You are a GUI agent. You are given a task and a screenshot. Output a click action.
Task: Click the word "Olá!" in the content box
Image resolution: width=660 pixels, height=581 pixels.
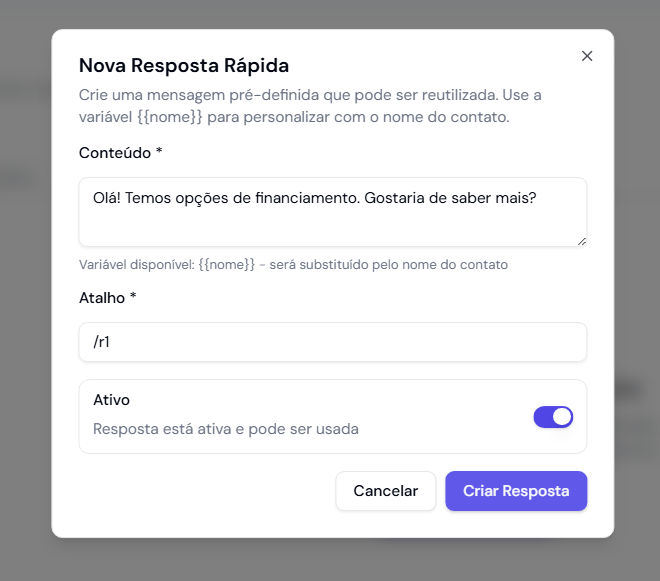(108, 198)
